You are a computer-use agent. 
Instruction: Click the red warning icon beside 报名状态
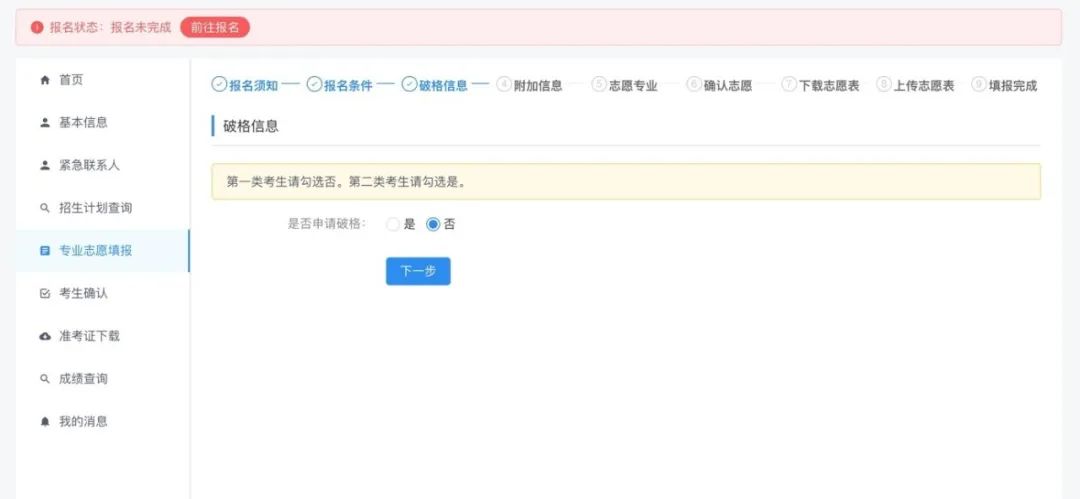(x=37, y=28)
